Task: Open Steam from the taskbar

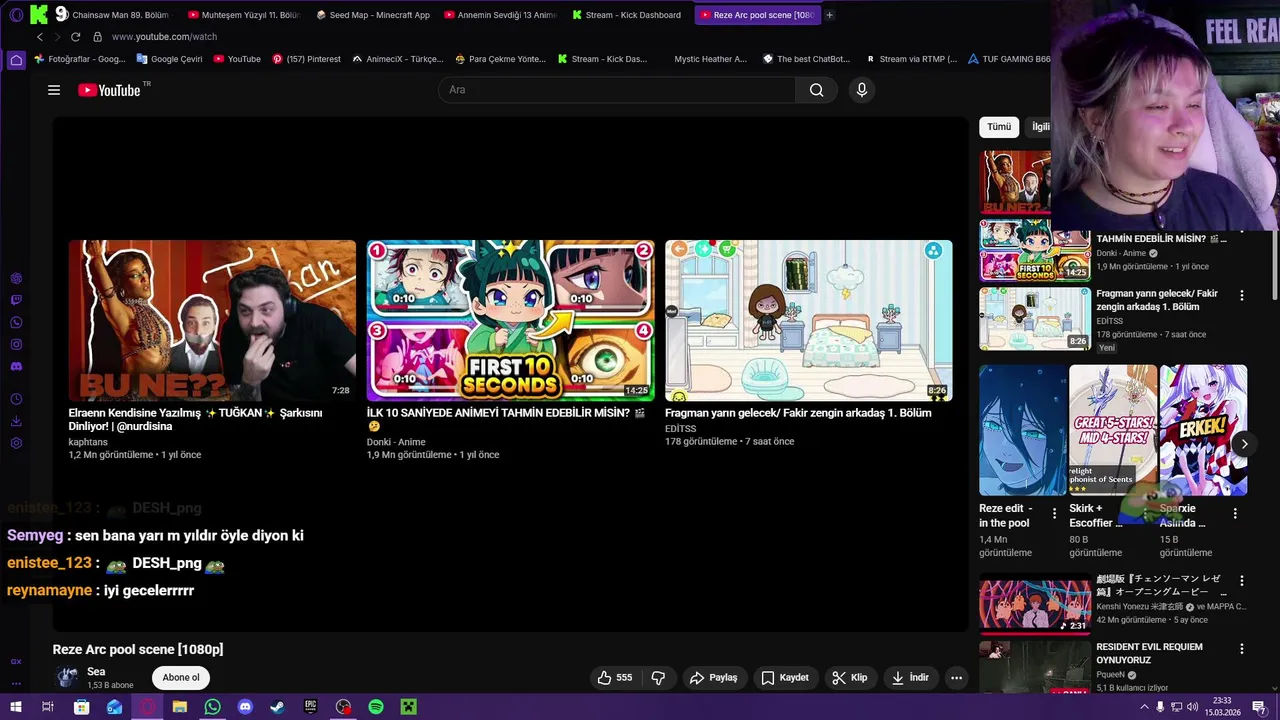Action: (277, 707)
